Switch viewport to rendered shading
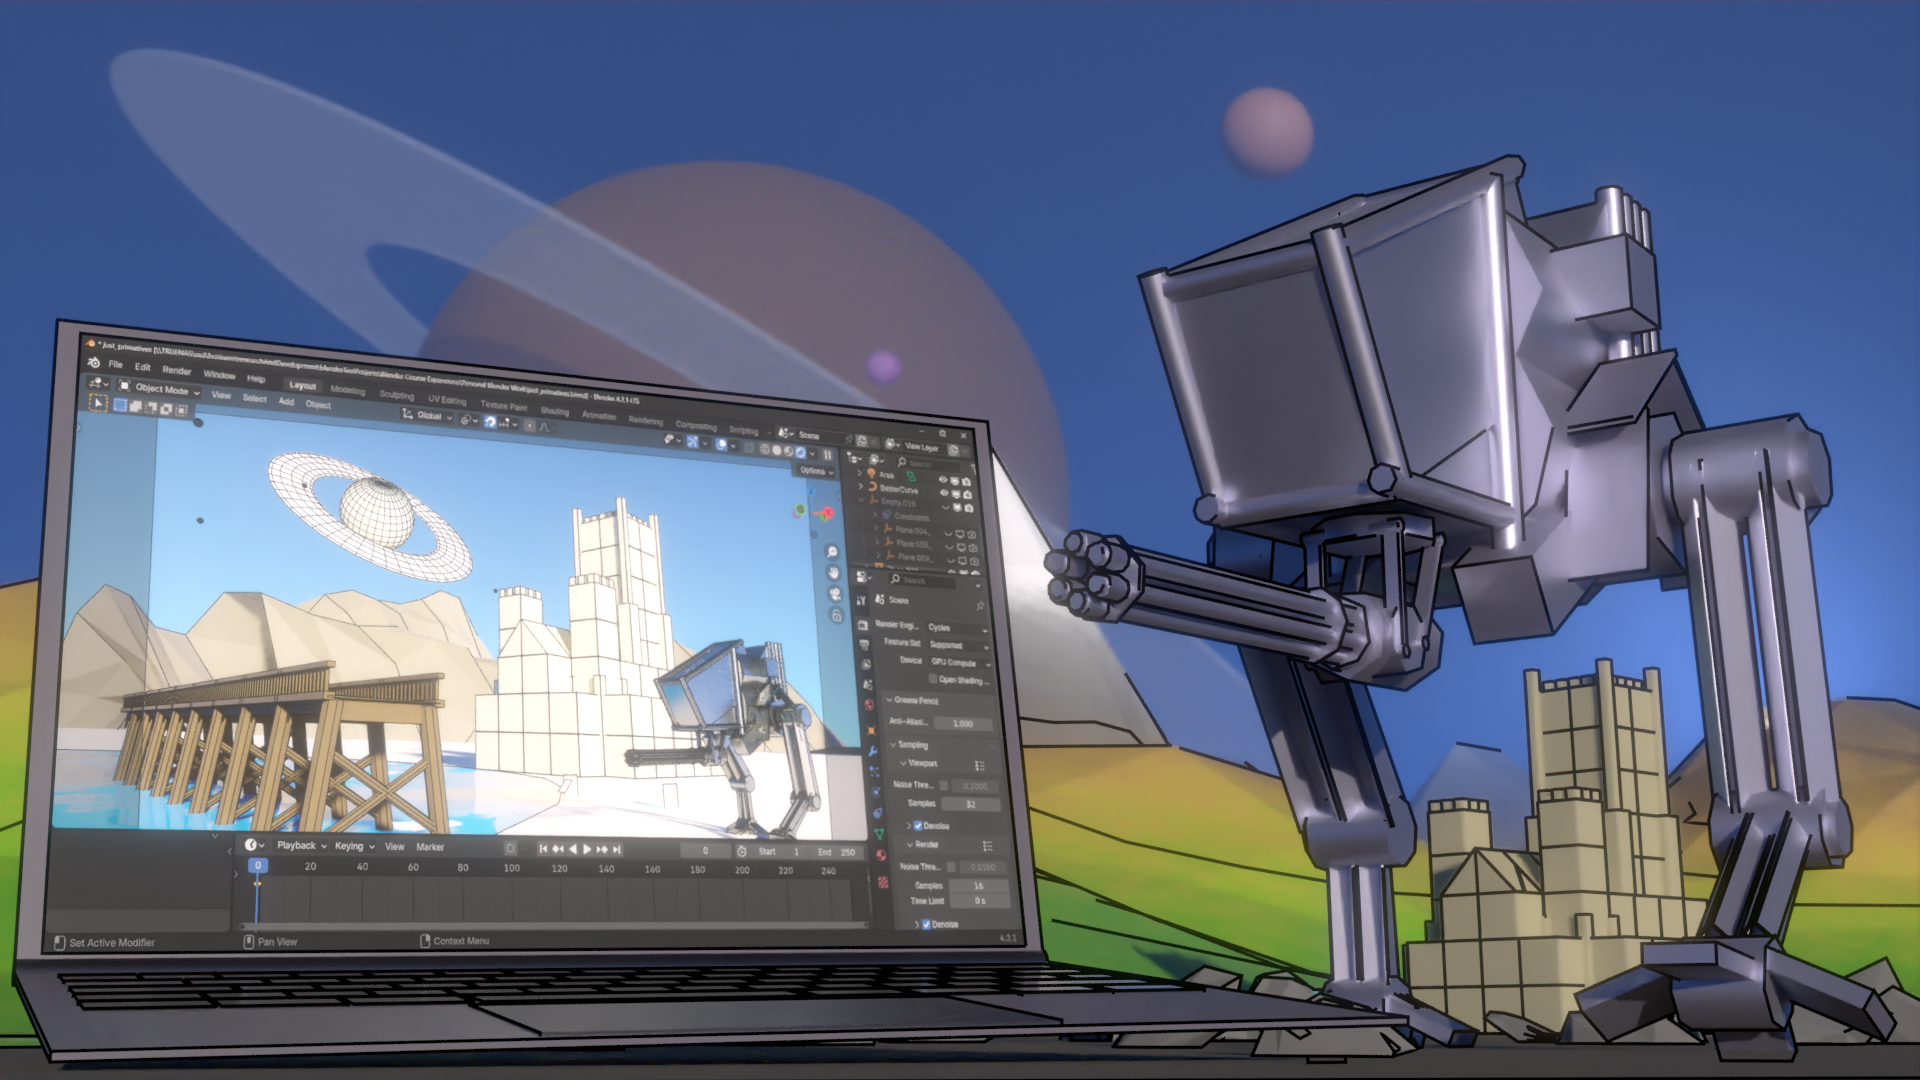This screenshot has height=1080, width=1920. (800, 452)
